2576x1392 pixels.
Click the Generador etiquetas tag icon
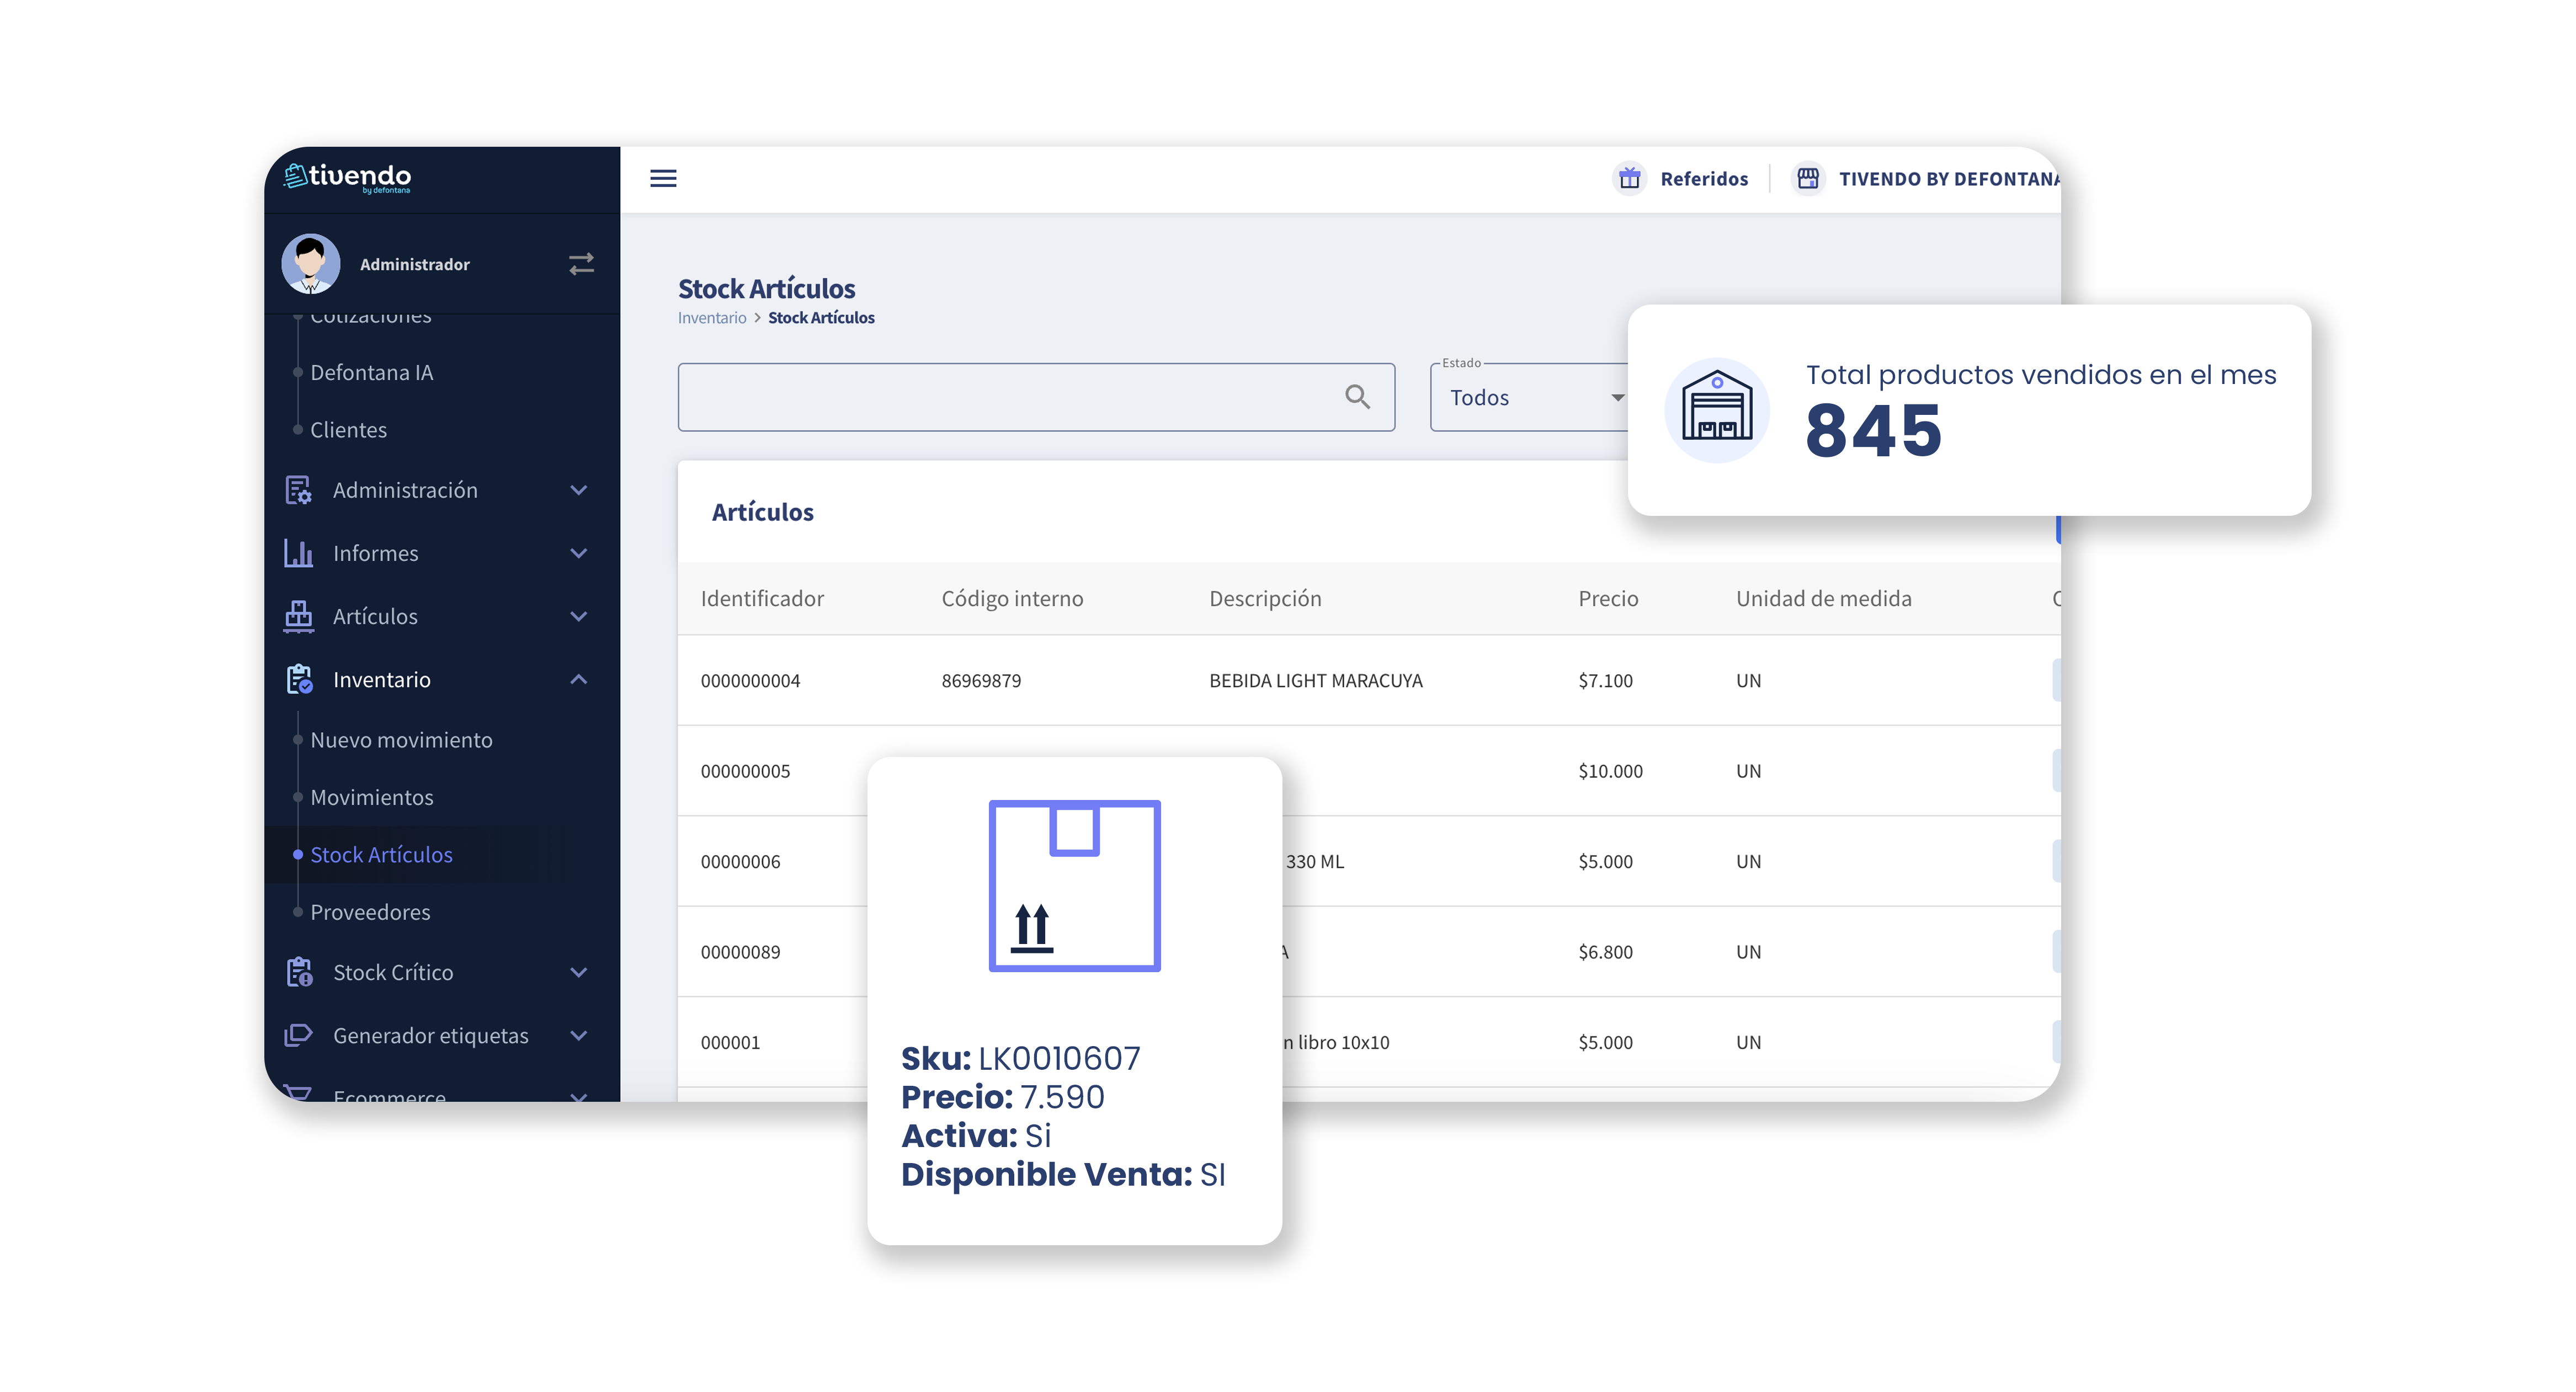[298, 1035]
